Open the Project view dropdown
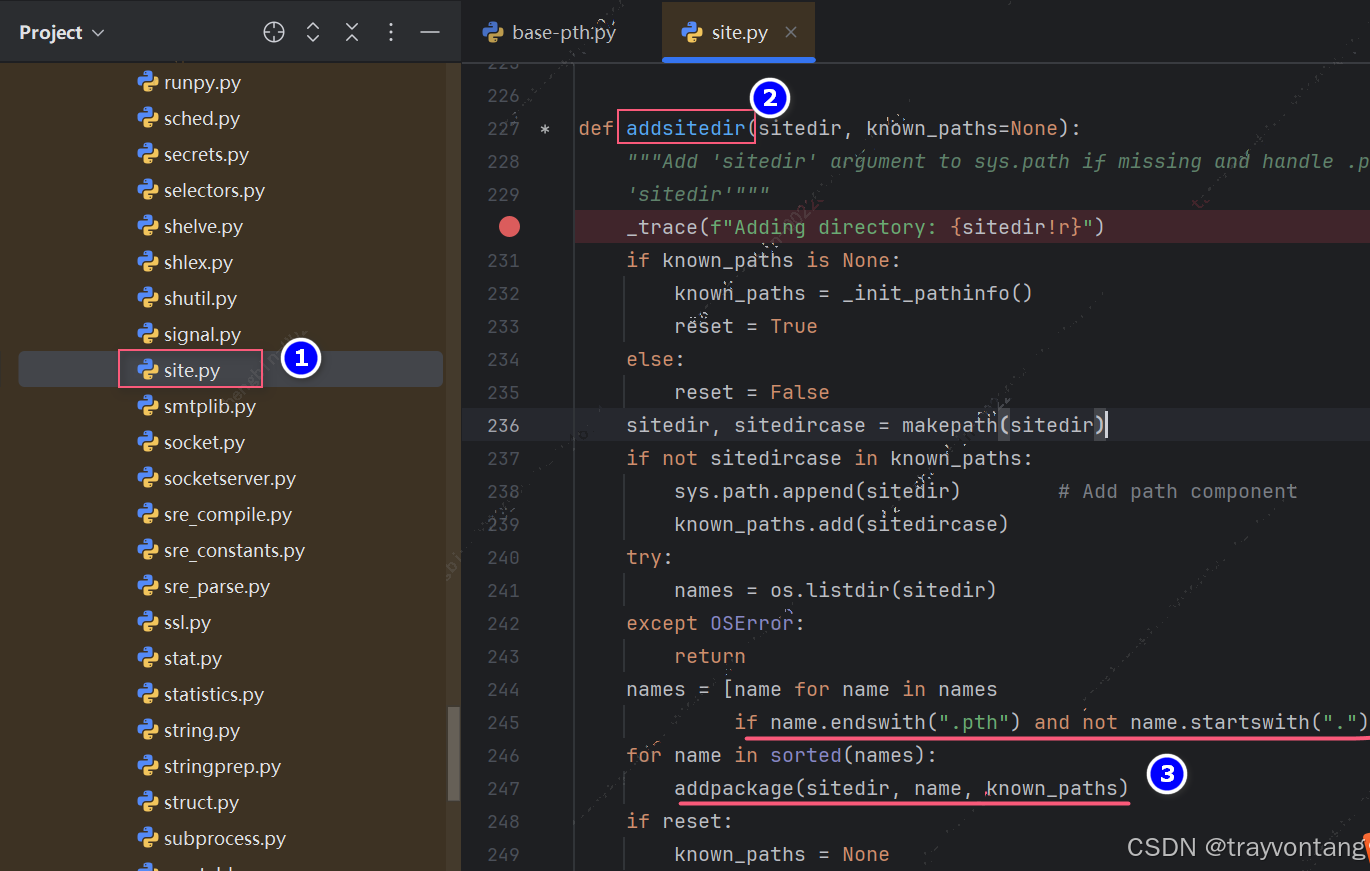The height and width of the screenshot is (871, 1370). tap(62, 32)
